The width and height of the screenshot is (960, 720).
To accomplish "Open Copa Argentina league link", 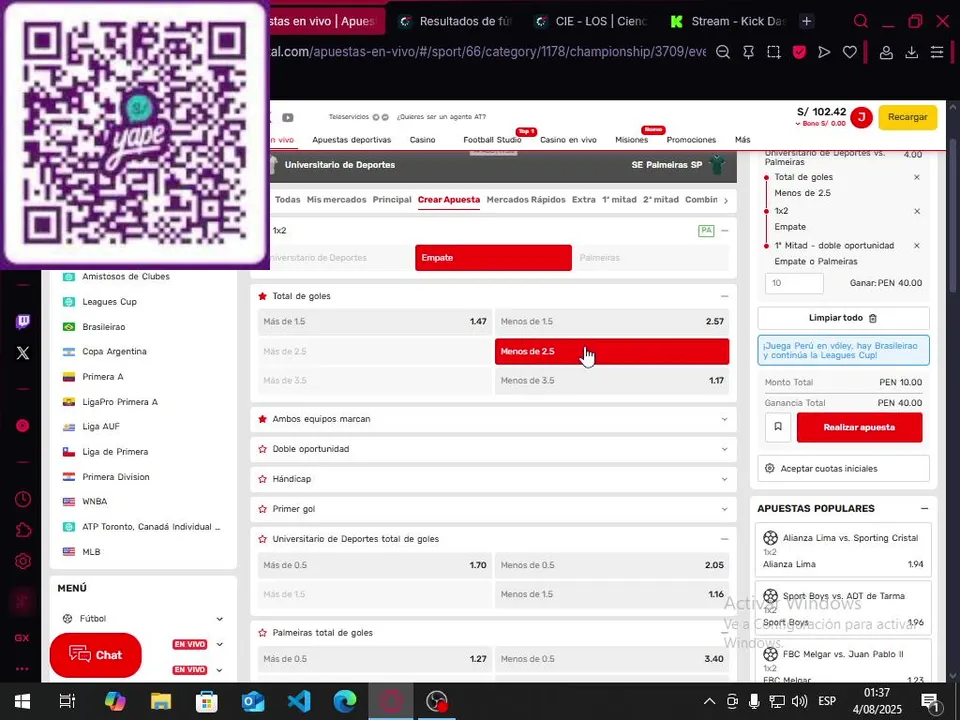I will pos(114,351).
